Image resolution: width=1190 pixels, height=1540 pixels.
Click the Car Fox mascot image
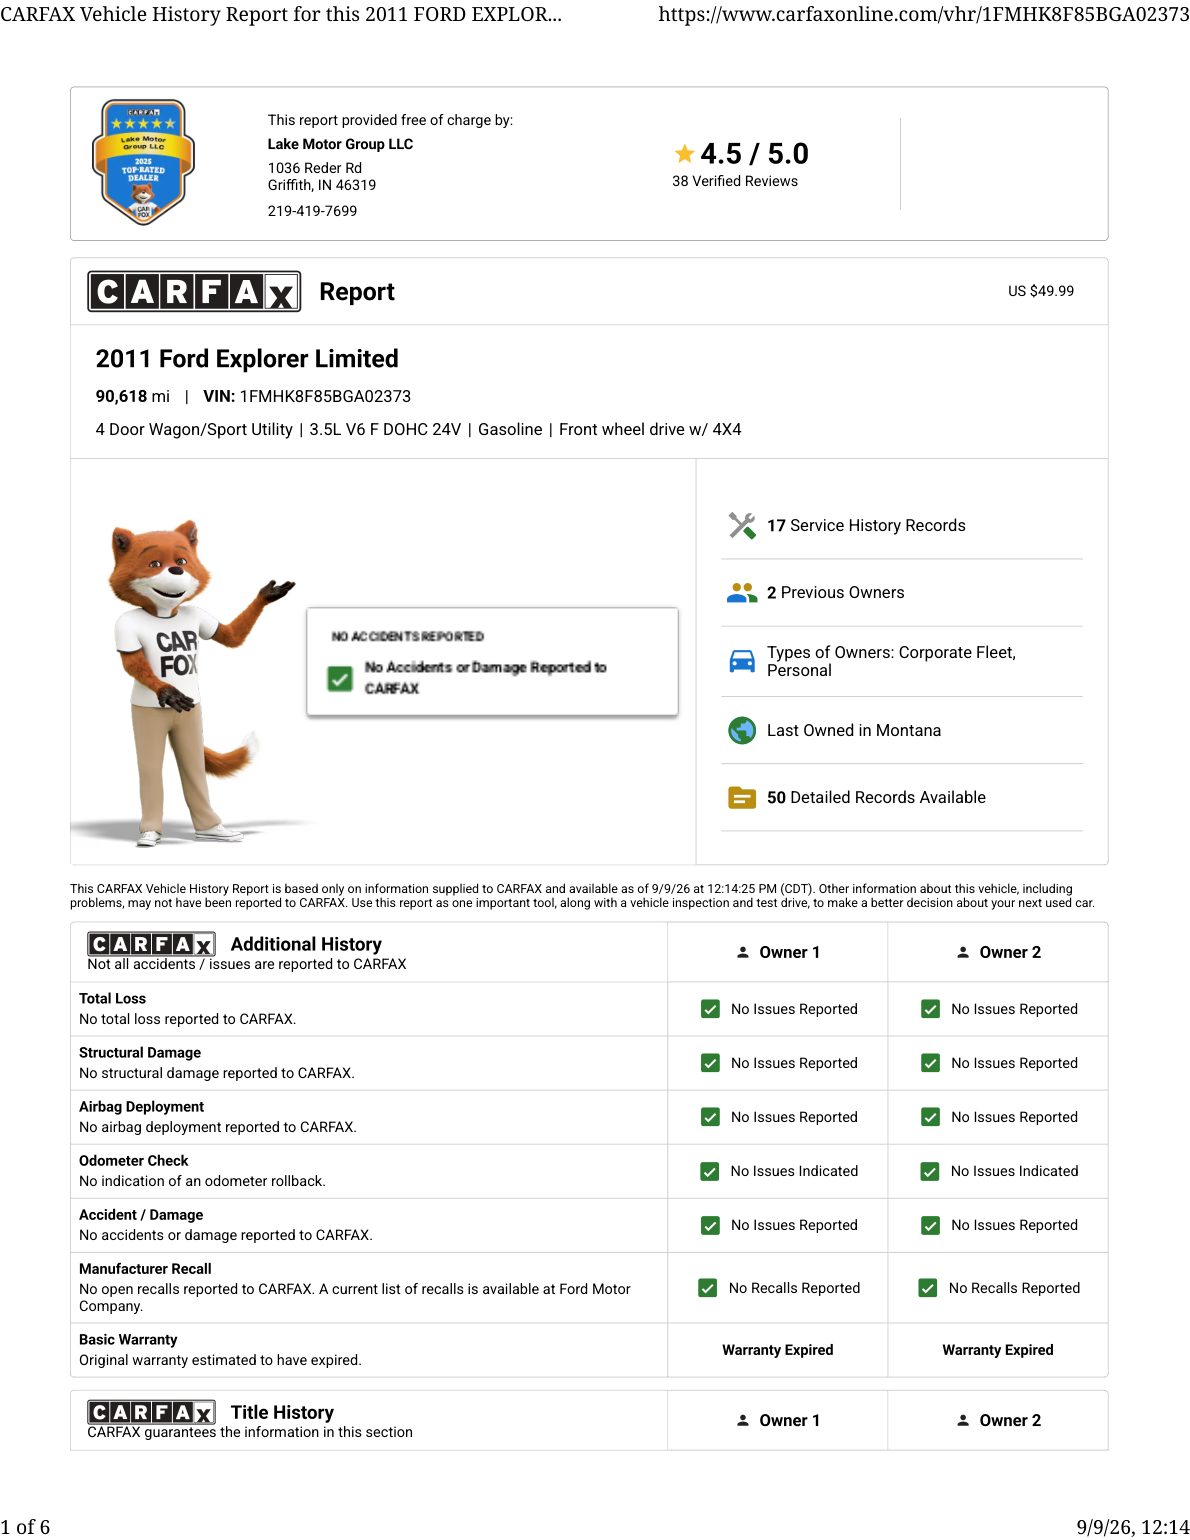[x=190, y=682]
